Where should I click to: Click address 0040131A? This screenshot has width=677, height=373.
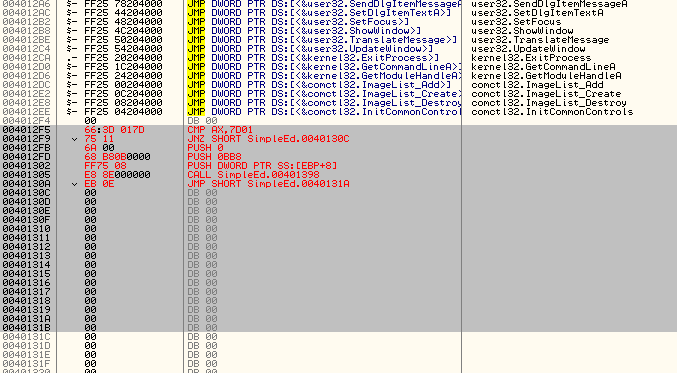26,319
